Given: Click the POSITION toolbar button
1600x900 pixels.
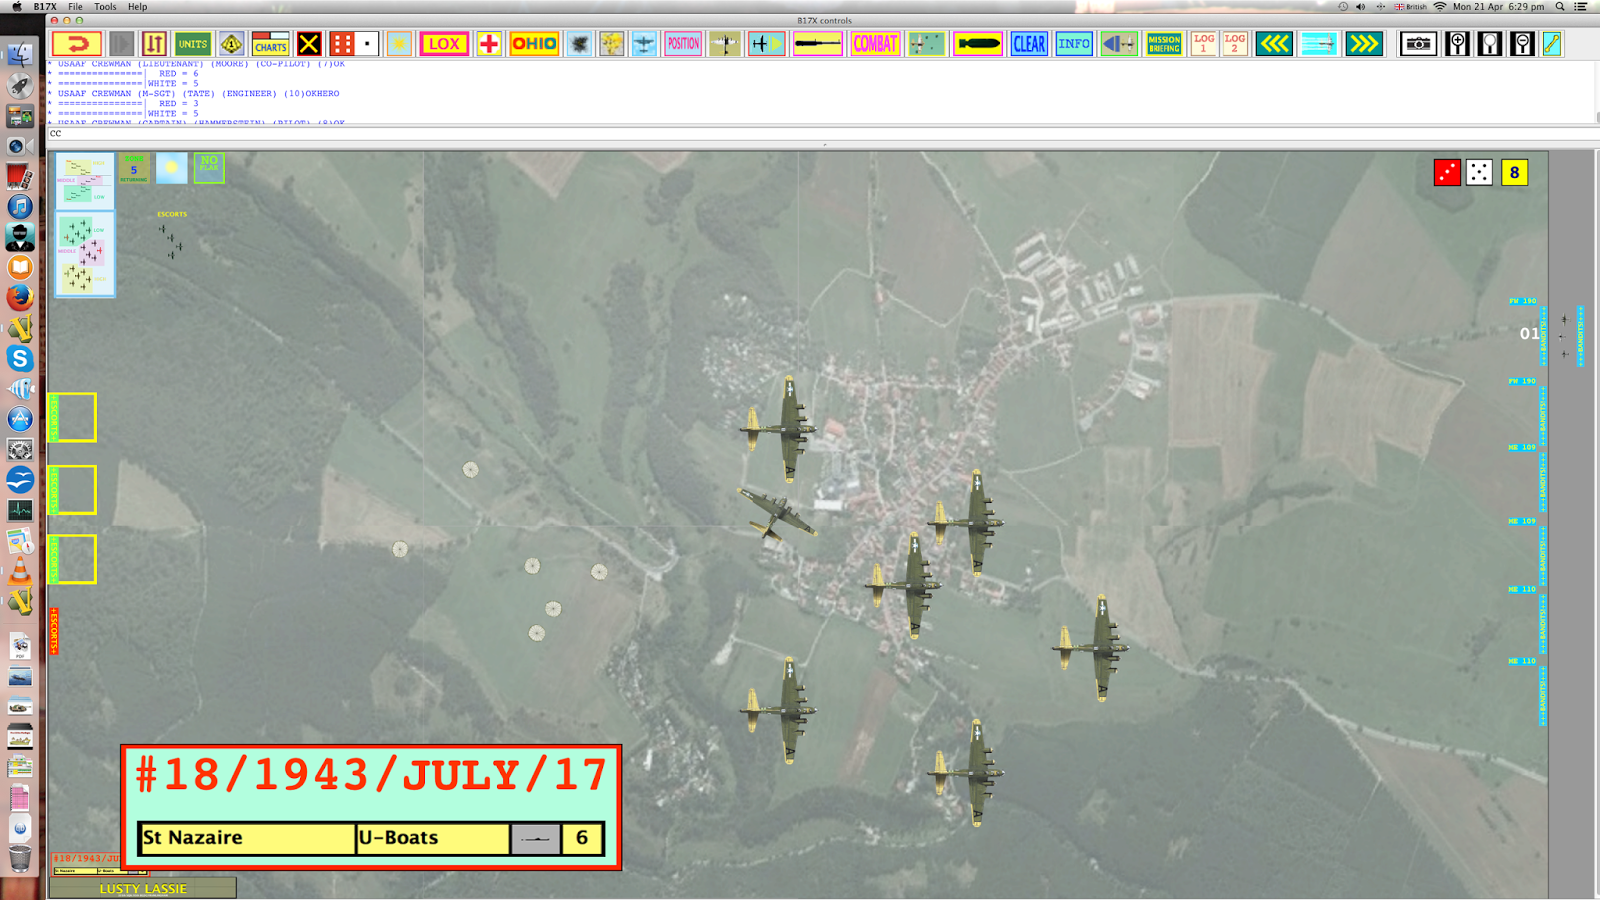Looking at the screenshot, I should click(x=684, y=44).
